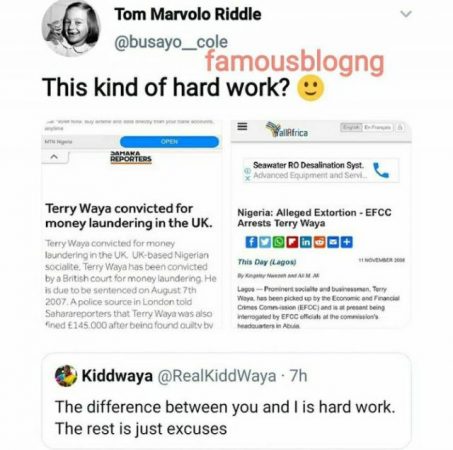Click the blue OPEN ad button
Viewport: 453px width, 450px height.
coord(169,142)
